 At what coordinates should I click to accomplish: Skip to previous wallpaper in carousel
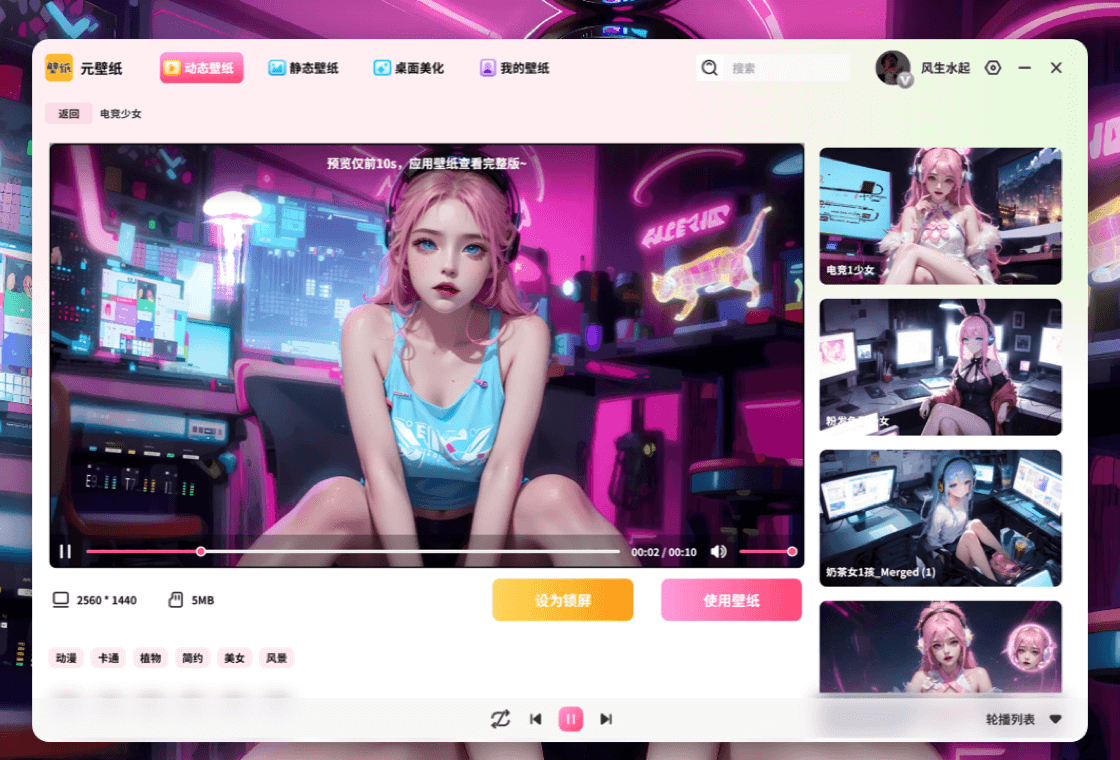coord(536,719)
